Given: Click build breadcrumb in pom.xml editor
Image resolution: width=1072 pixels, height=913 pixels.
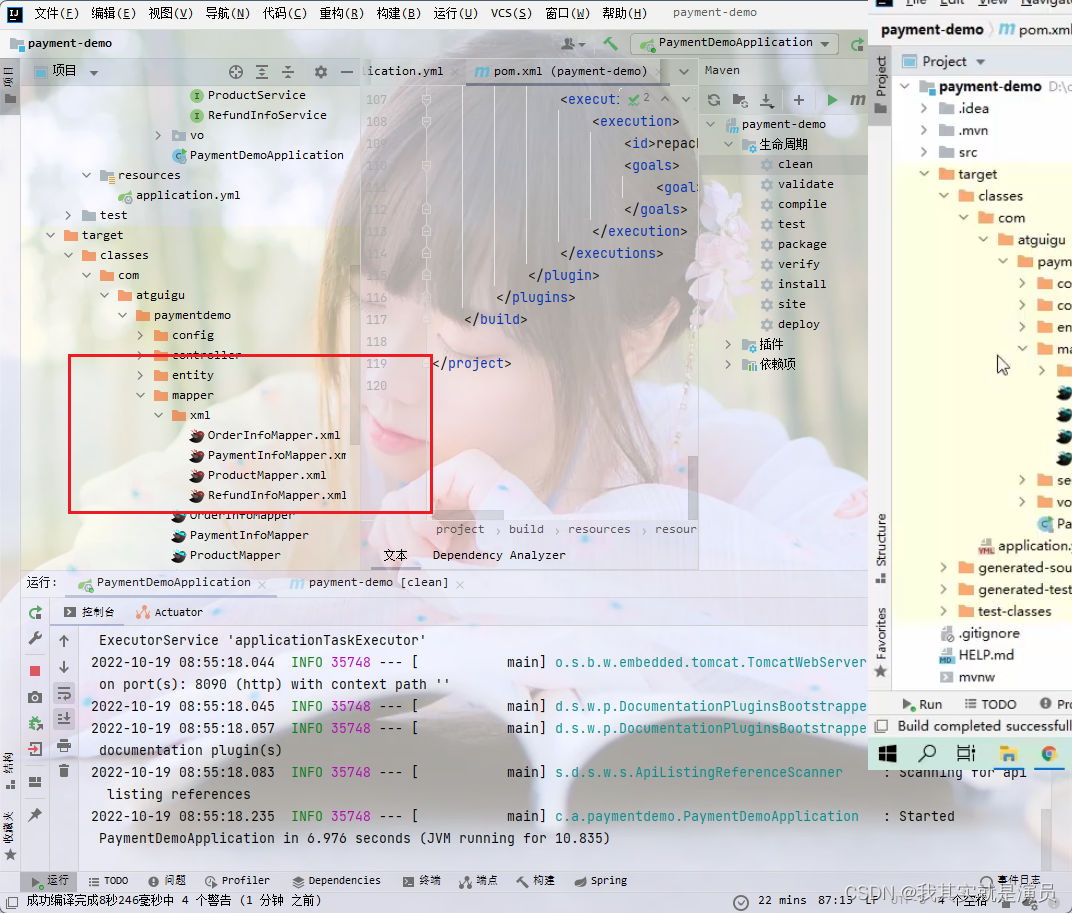Looking at the screenshot, I should click(x=526, y=529).
